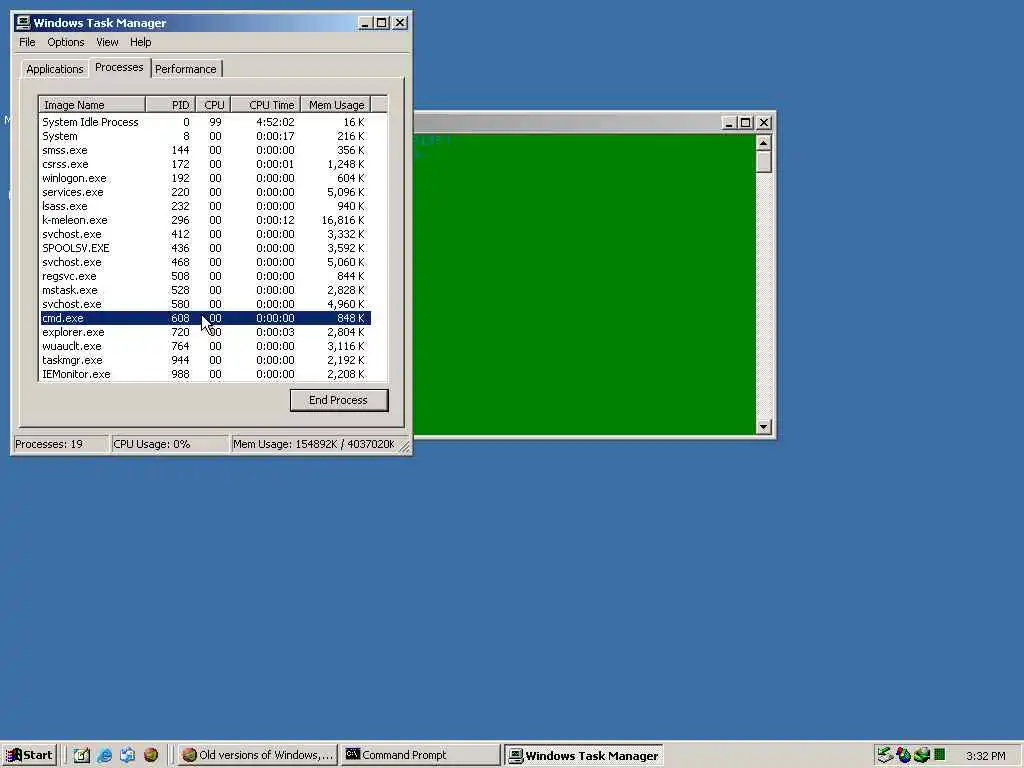Minimize the Windows Task Manager window
This screenshot has width=1024, height=768.
pos(366,23)
